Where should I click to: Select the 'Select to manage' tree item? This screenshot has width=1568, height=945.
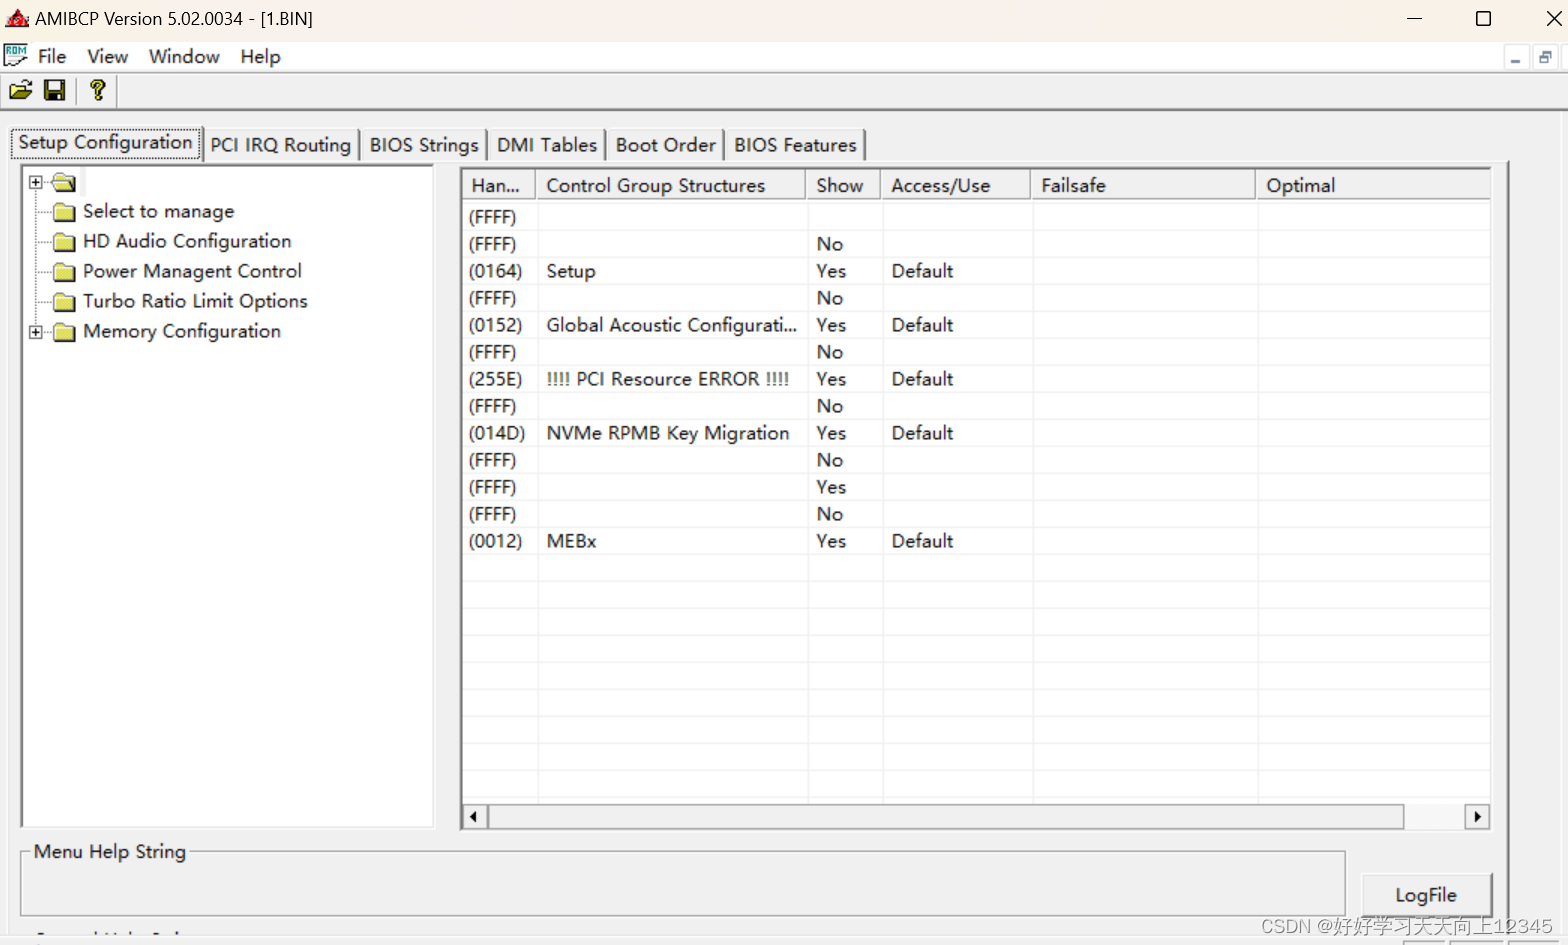tap(158, 212)
